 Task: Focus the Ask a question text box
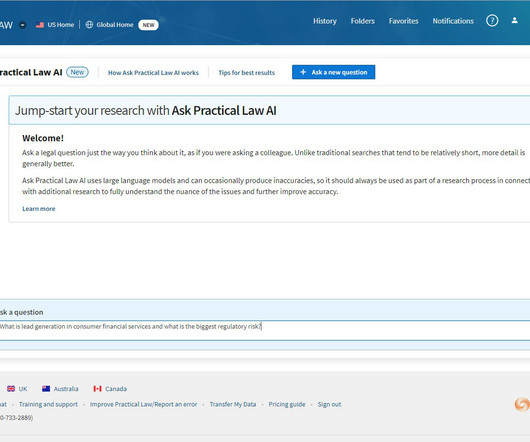pos(265,330)
